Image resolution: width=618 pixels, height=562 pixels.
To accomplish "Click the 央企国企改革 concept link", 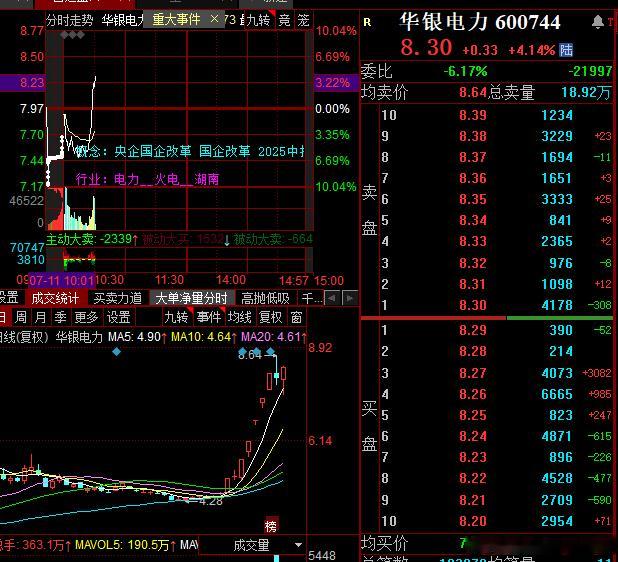I will click(x=153, y=151).
